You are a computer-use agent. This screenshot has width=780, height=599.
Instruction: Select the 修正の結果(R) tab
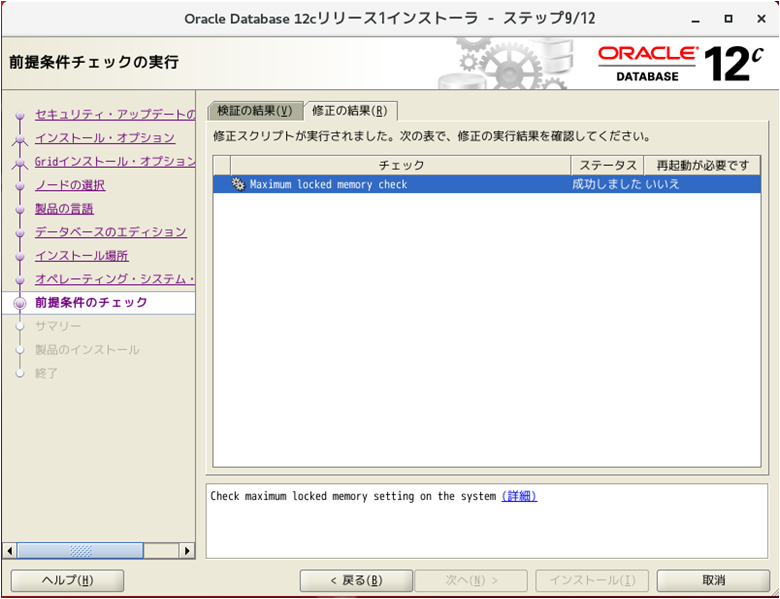click(350, 110)
